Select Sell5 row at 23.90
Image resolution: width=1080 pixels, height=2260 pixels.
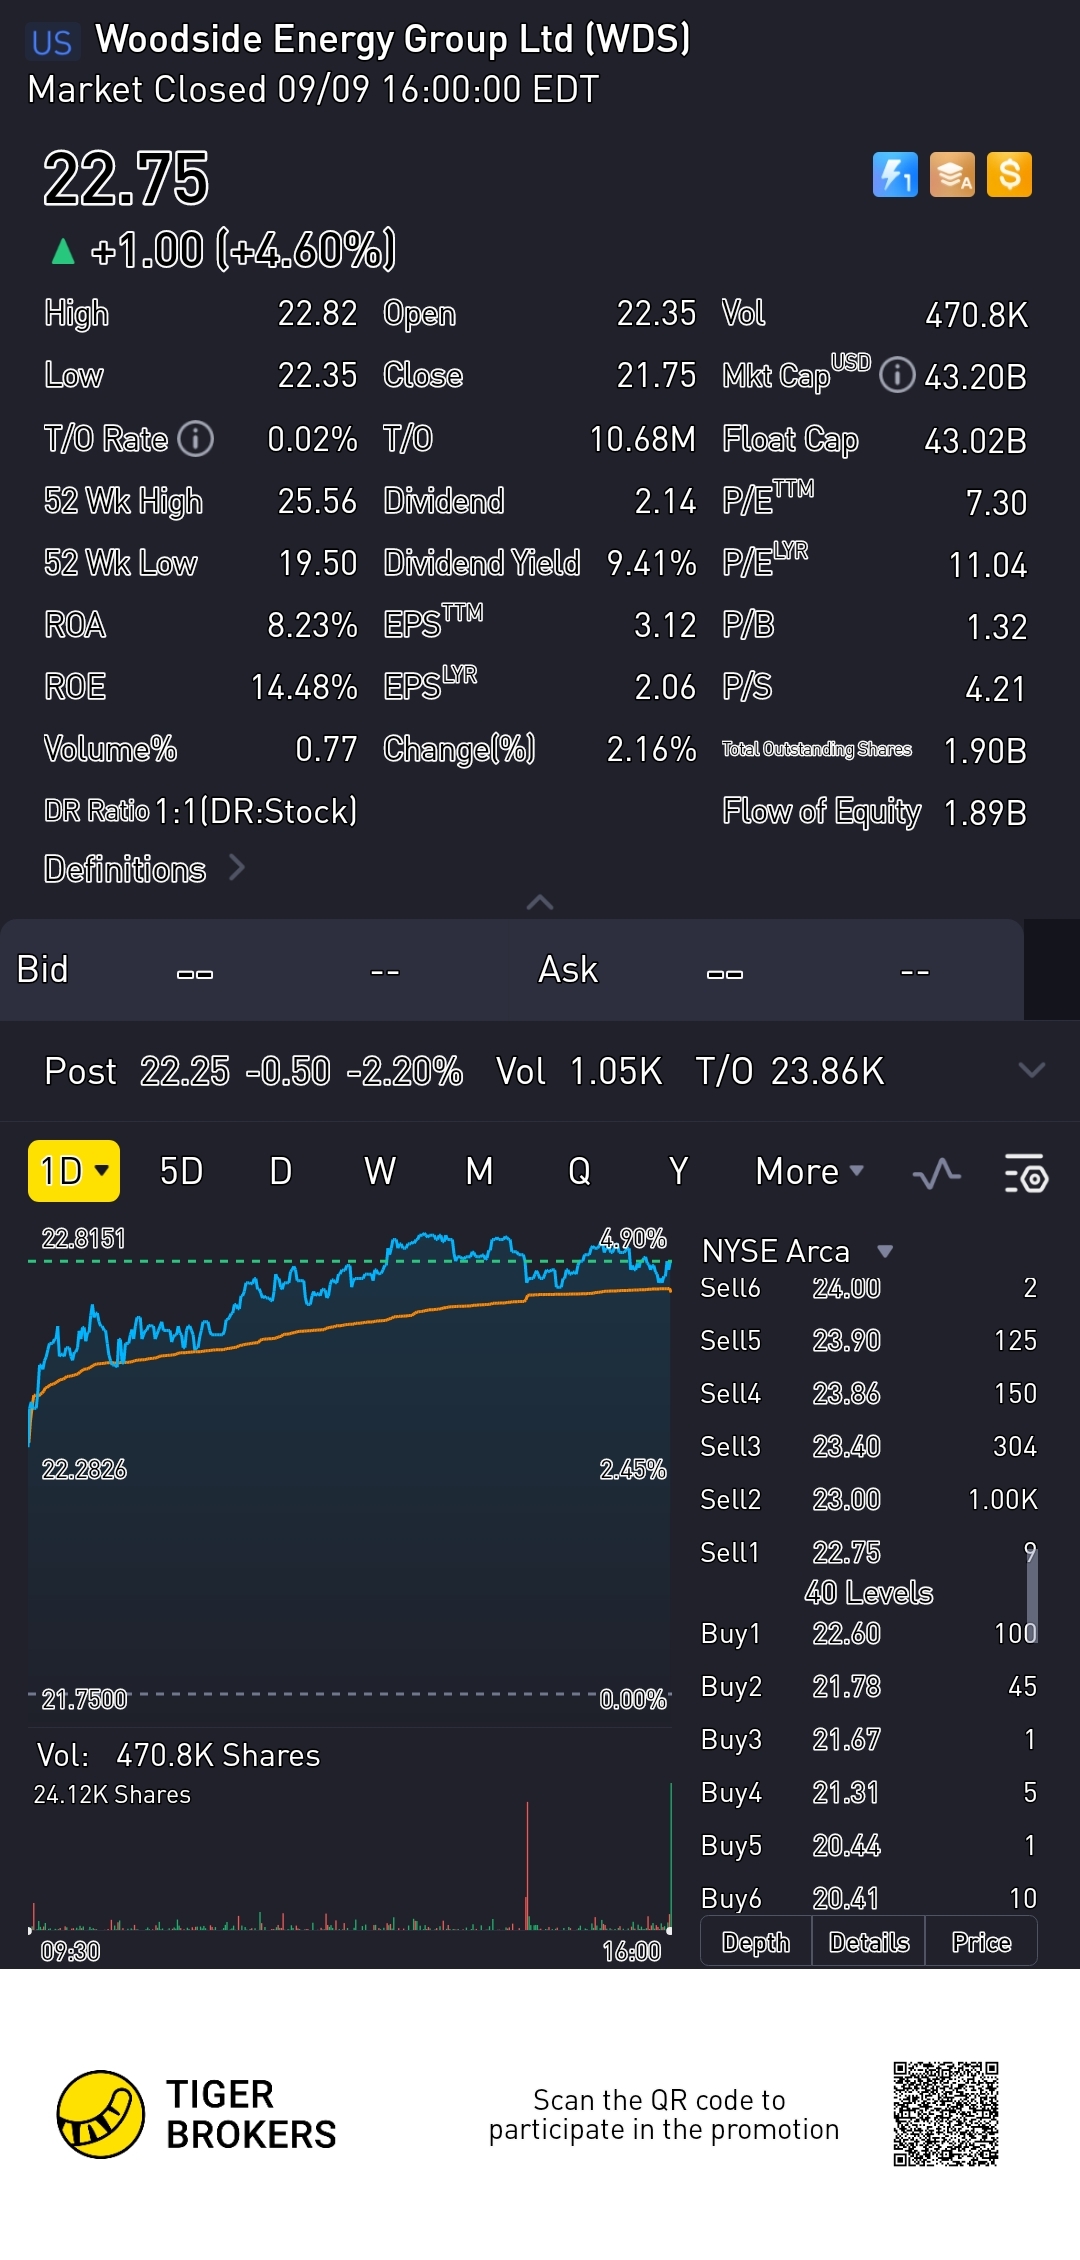click(x=868, y=1341)
